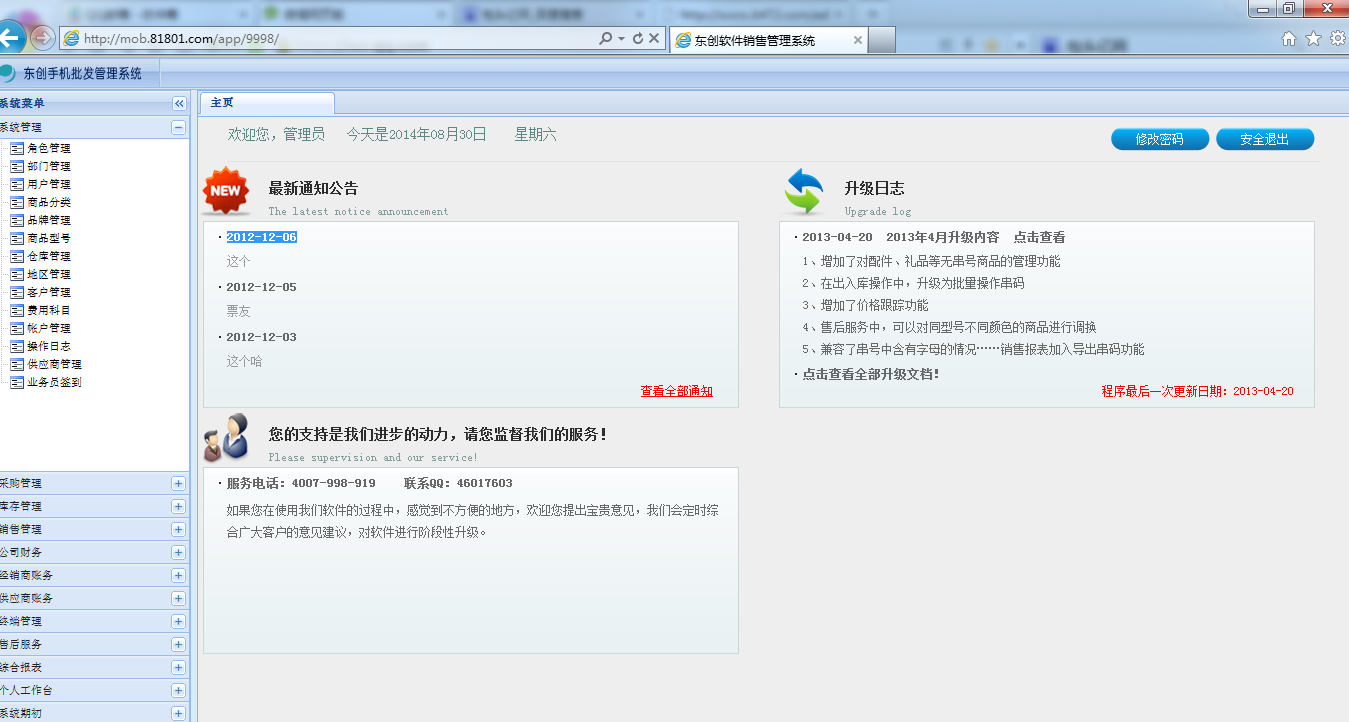Click the customer service people icon

coord(226,437)
